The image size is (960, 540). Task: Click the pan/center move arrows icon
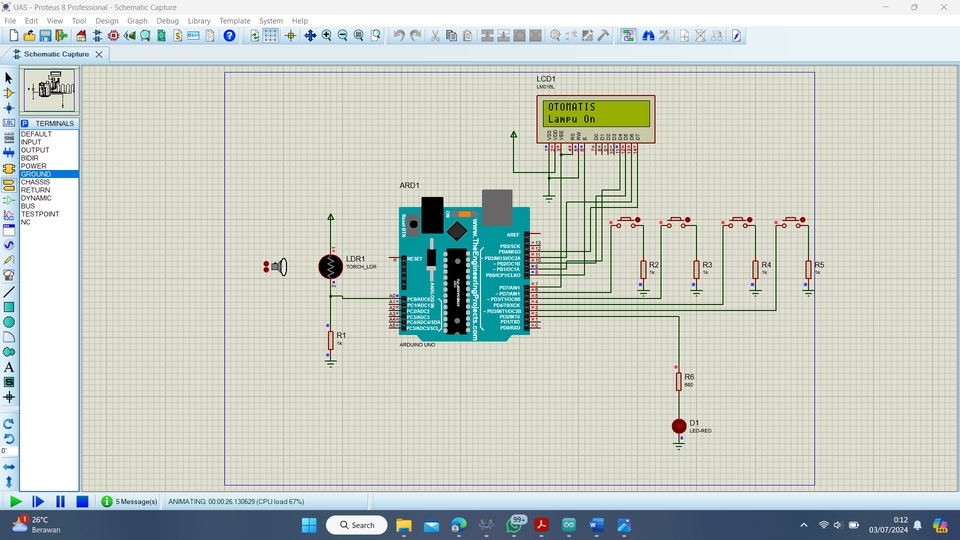(310, 36)
